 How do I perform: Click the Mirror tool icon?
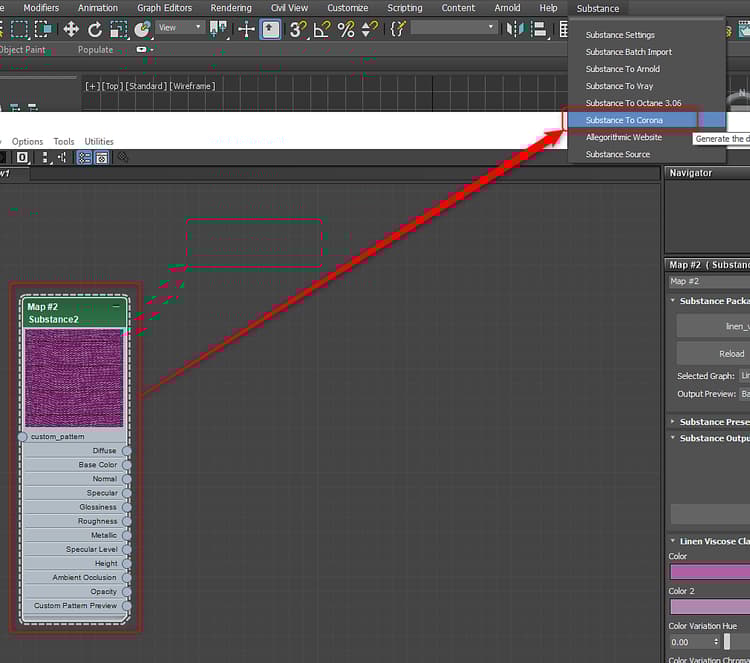point(515,29)
